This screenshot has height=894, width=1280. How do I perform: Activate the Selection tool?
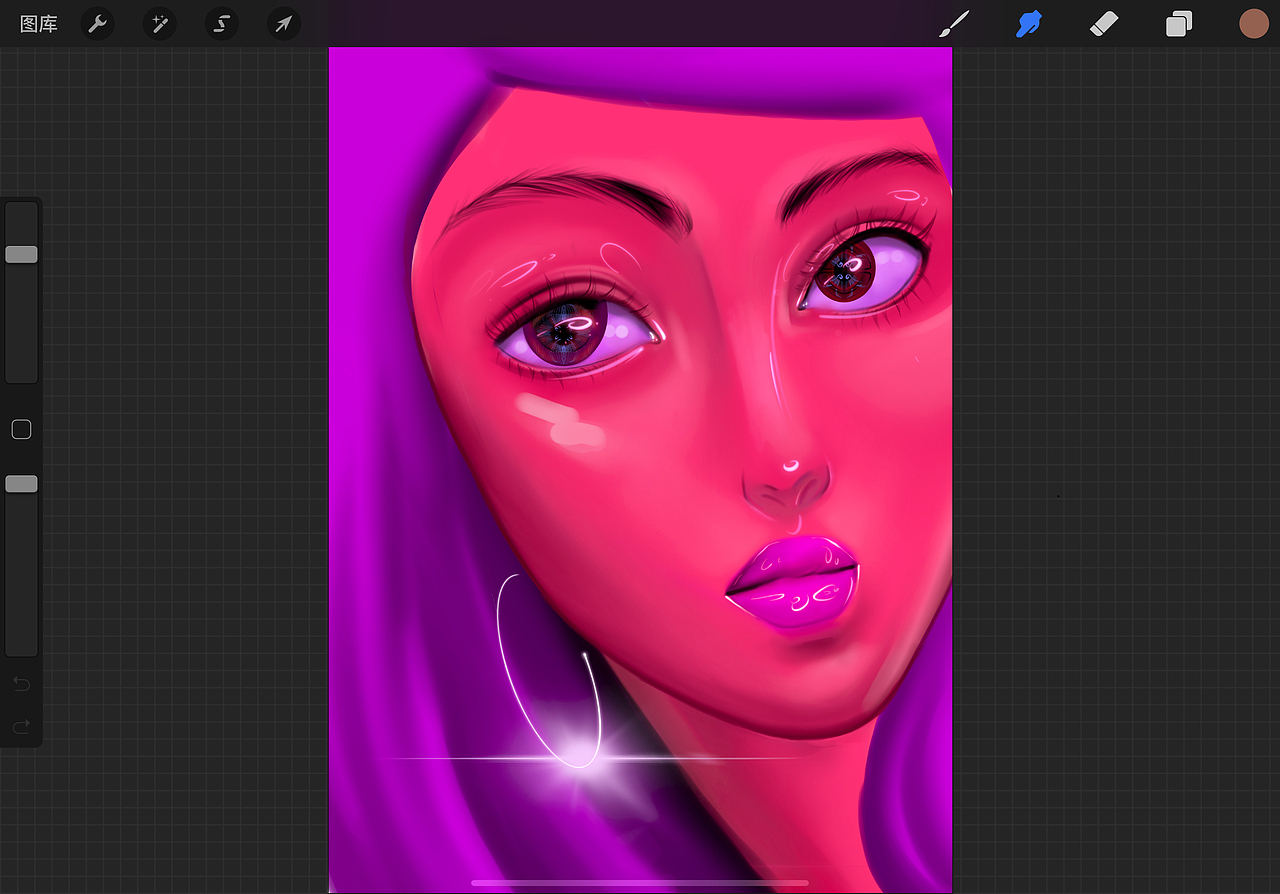tap(222, 24)
